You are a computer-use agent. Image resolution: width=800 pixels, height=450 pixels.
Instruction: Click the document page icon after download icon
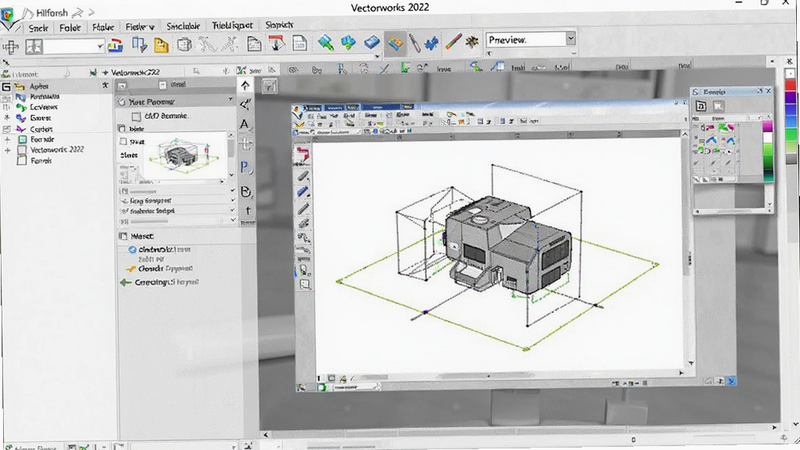(299, 43)
